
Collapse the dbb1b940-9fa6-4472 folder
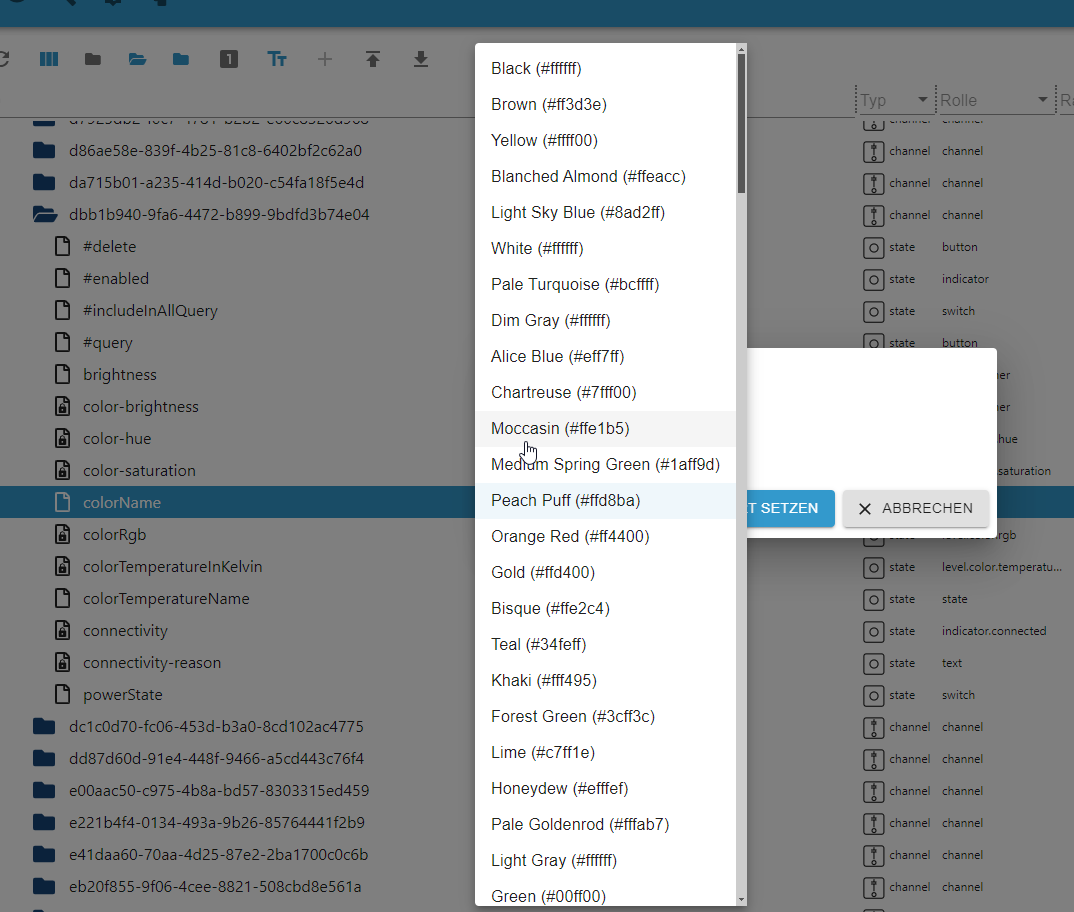pyautogui.click(x=44, y=215)
